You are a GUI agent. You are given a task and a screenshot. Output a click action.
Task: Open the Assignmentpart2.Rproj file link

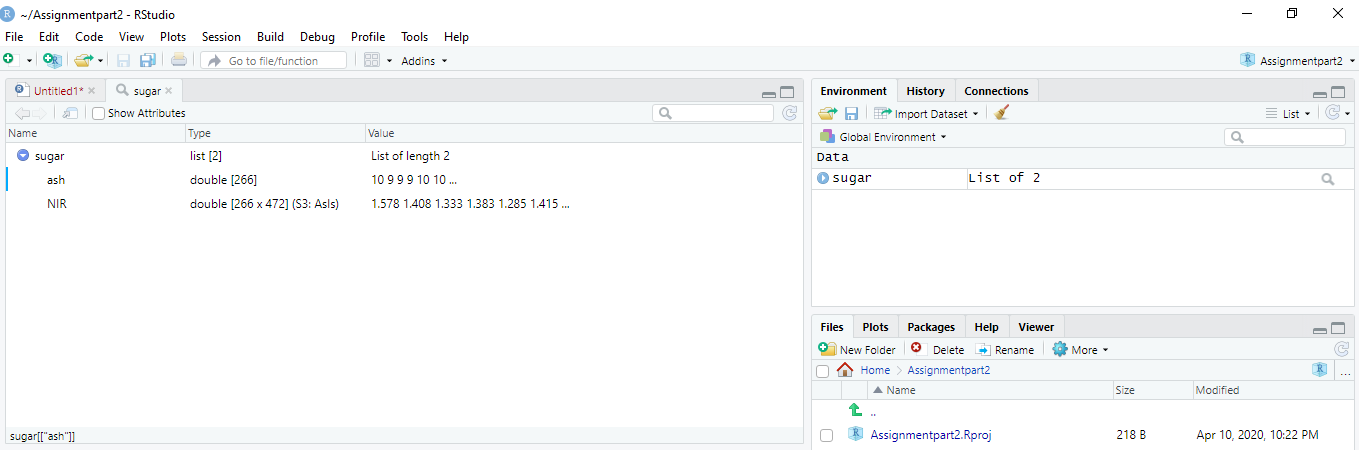(x=931, y=435)
